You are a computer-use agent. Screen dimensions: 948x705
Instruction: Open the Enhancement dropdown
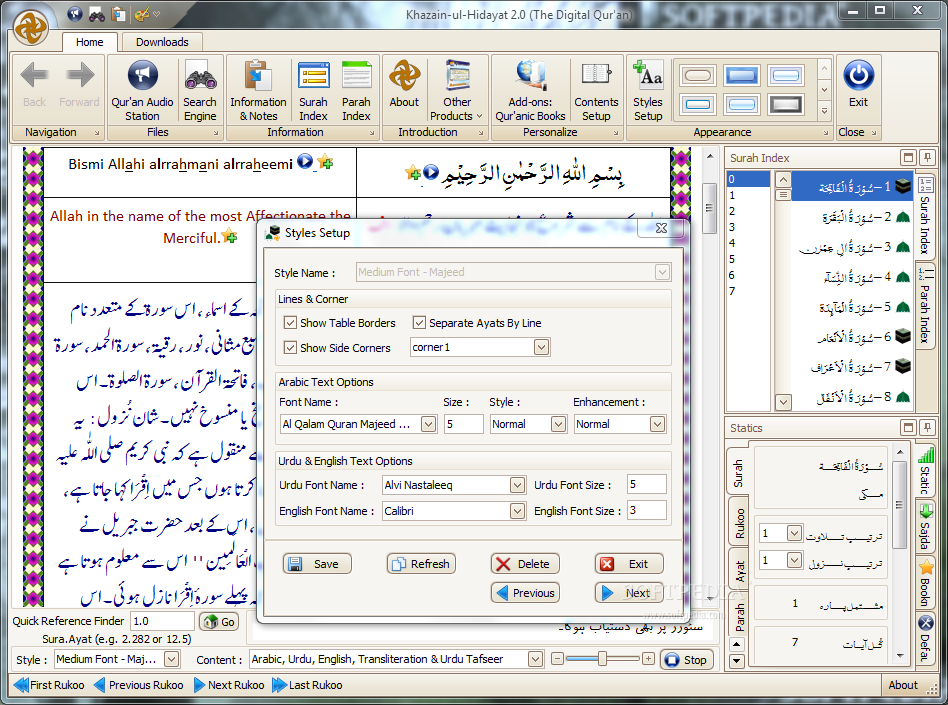(657, 424)
